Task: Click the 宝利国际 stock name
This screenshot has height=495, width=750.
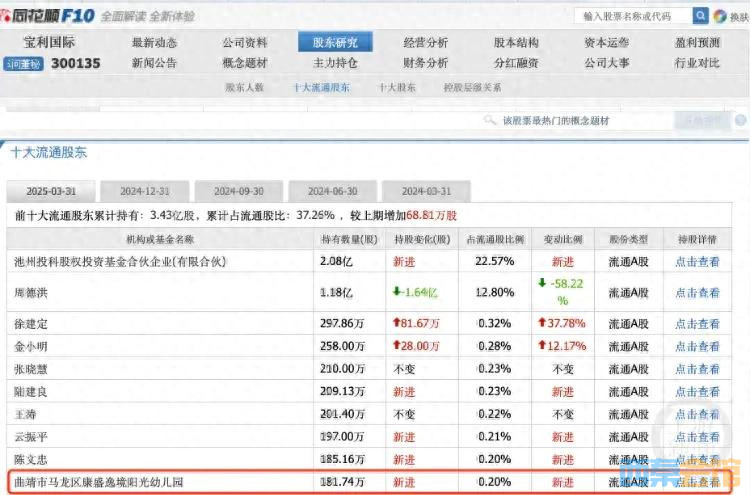Action: click(x=49, y=42)
